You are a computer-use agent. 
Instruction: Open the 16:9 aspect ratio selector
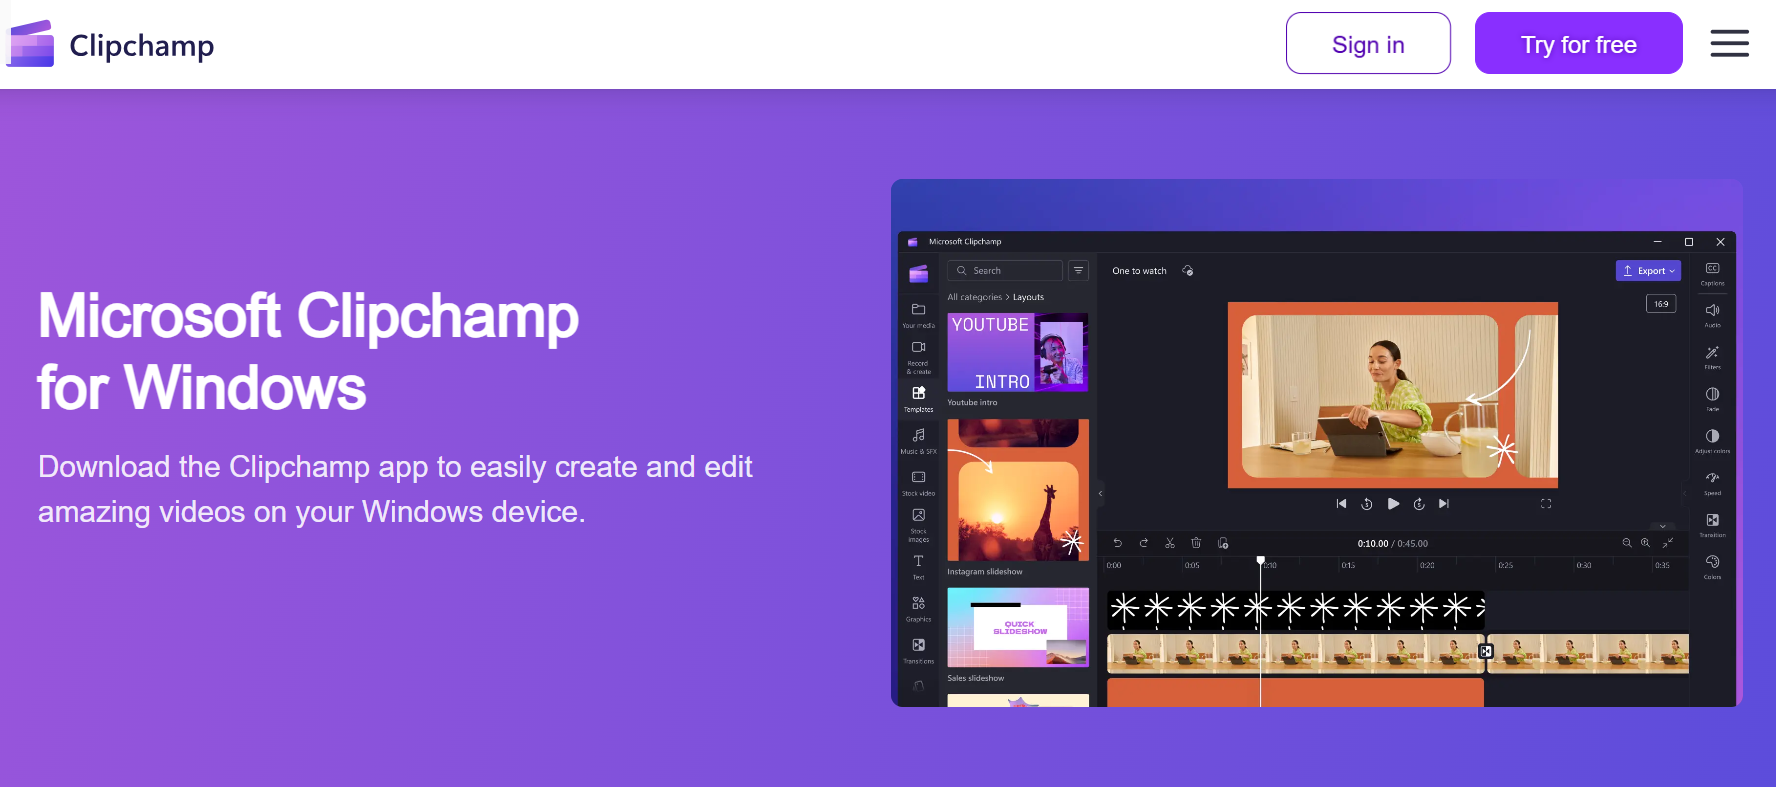1660,304
